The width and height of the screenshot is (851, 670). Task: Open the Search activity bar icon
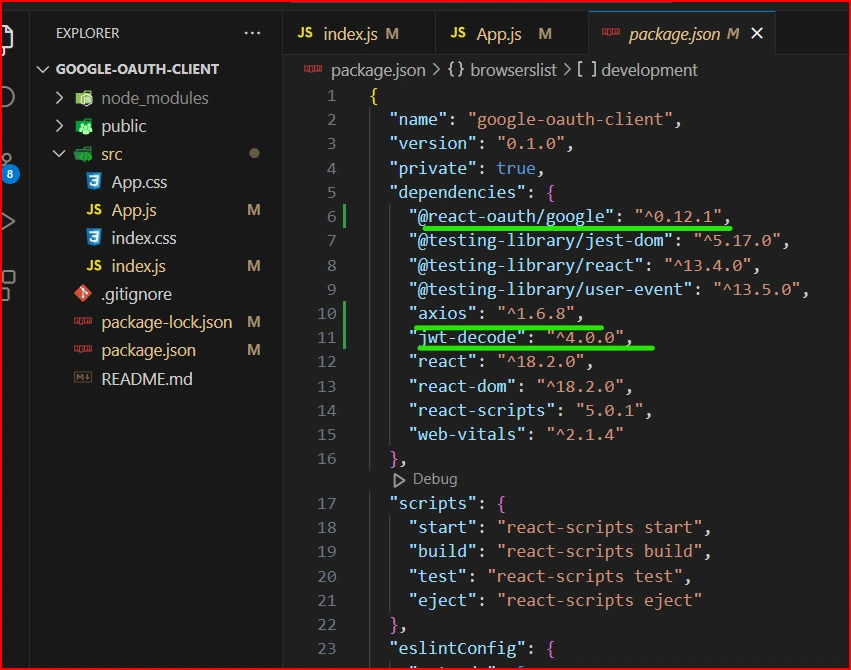click(x=7, y=97)
